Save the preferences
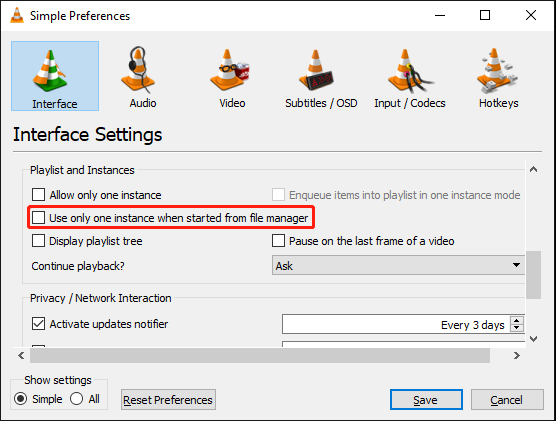The image size is (556, 421). 426,400
